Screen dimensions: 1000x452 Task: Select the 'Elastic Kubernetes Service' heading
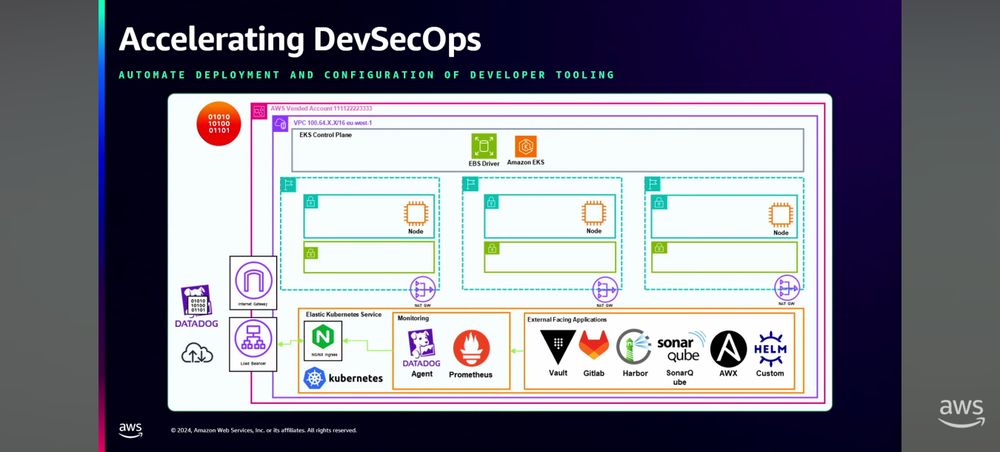point(343,314)
